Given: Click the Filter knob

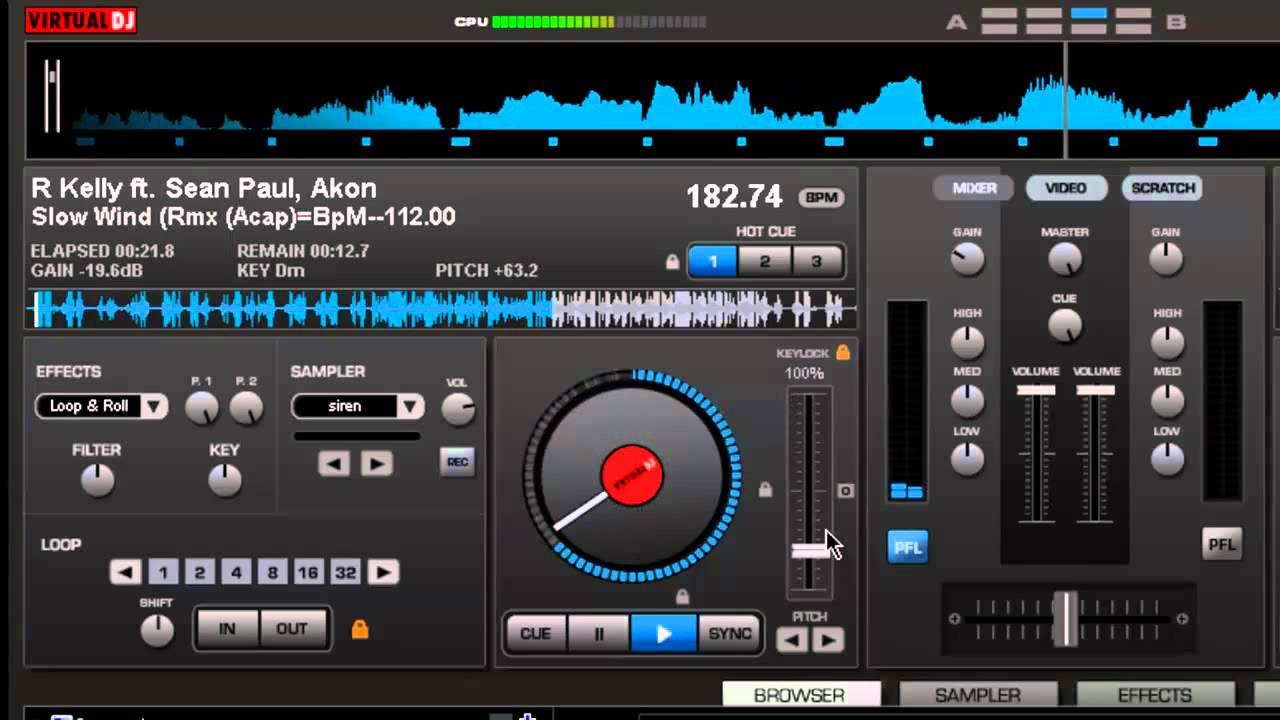Looking at the screenshot, I should 97,481.
